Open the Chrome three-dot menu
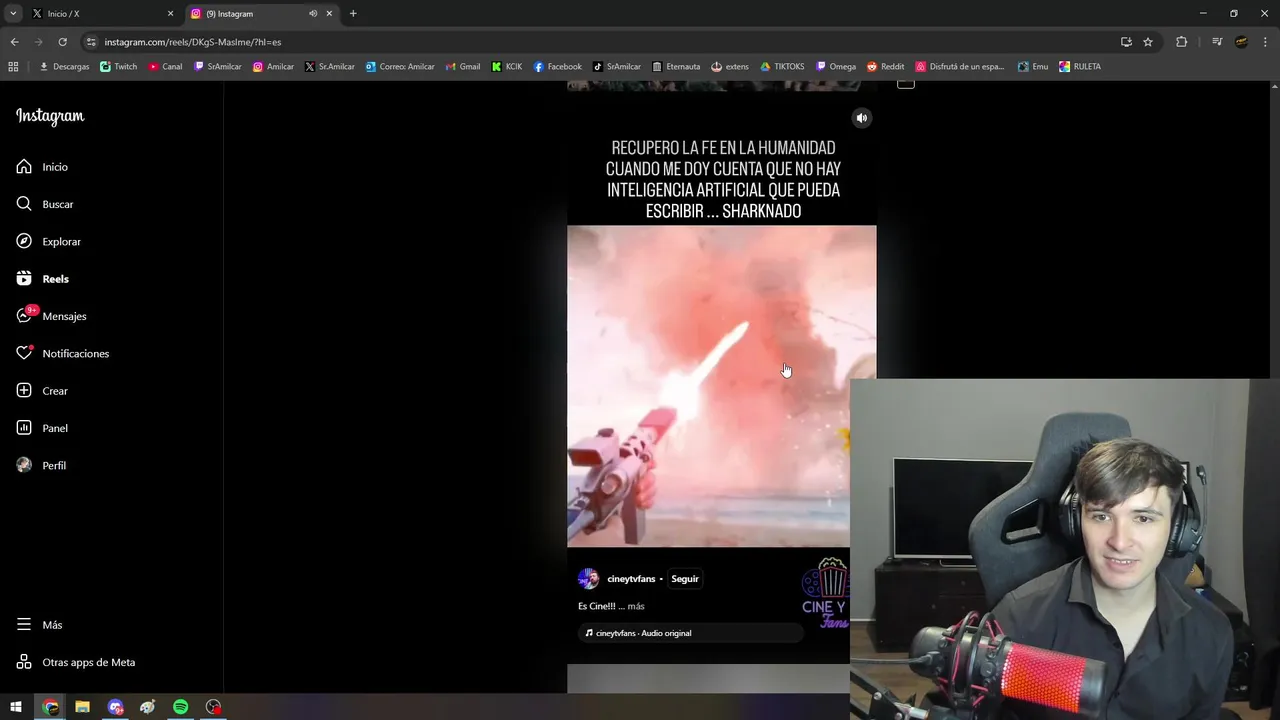Viewport: 1280px width, 720px height. tap(1265, 42)
